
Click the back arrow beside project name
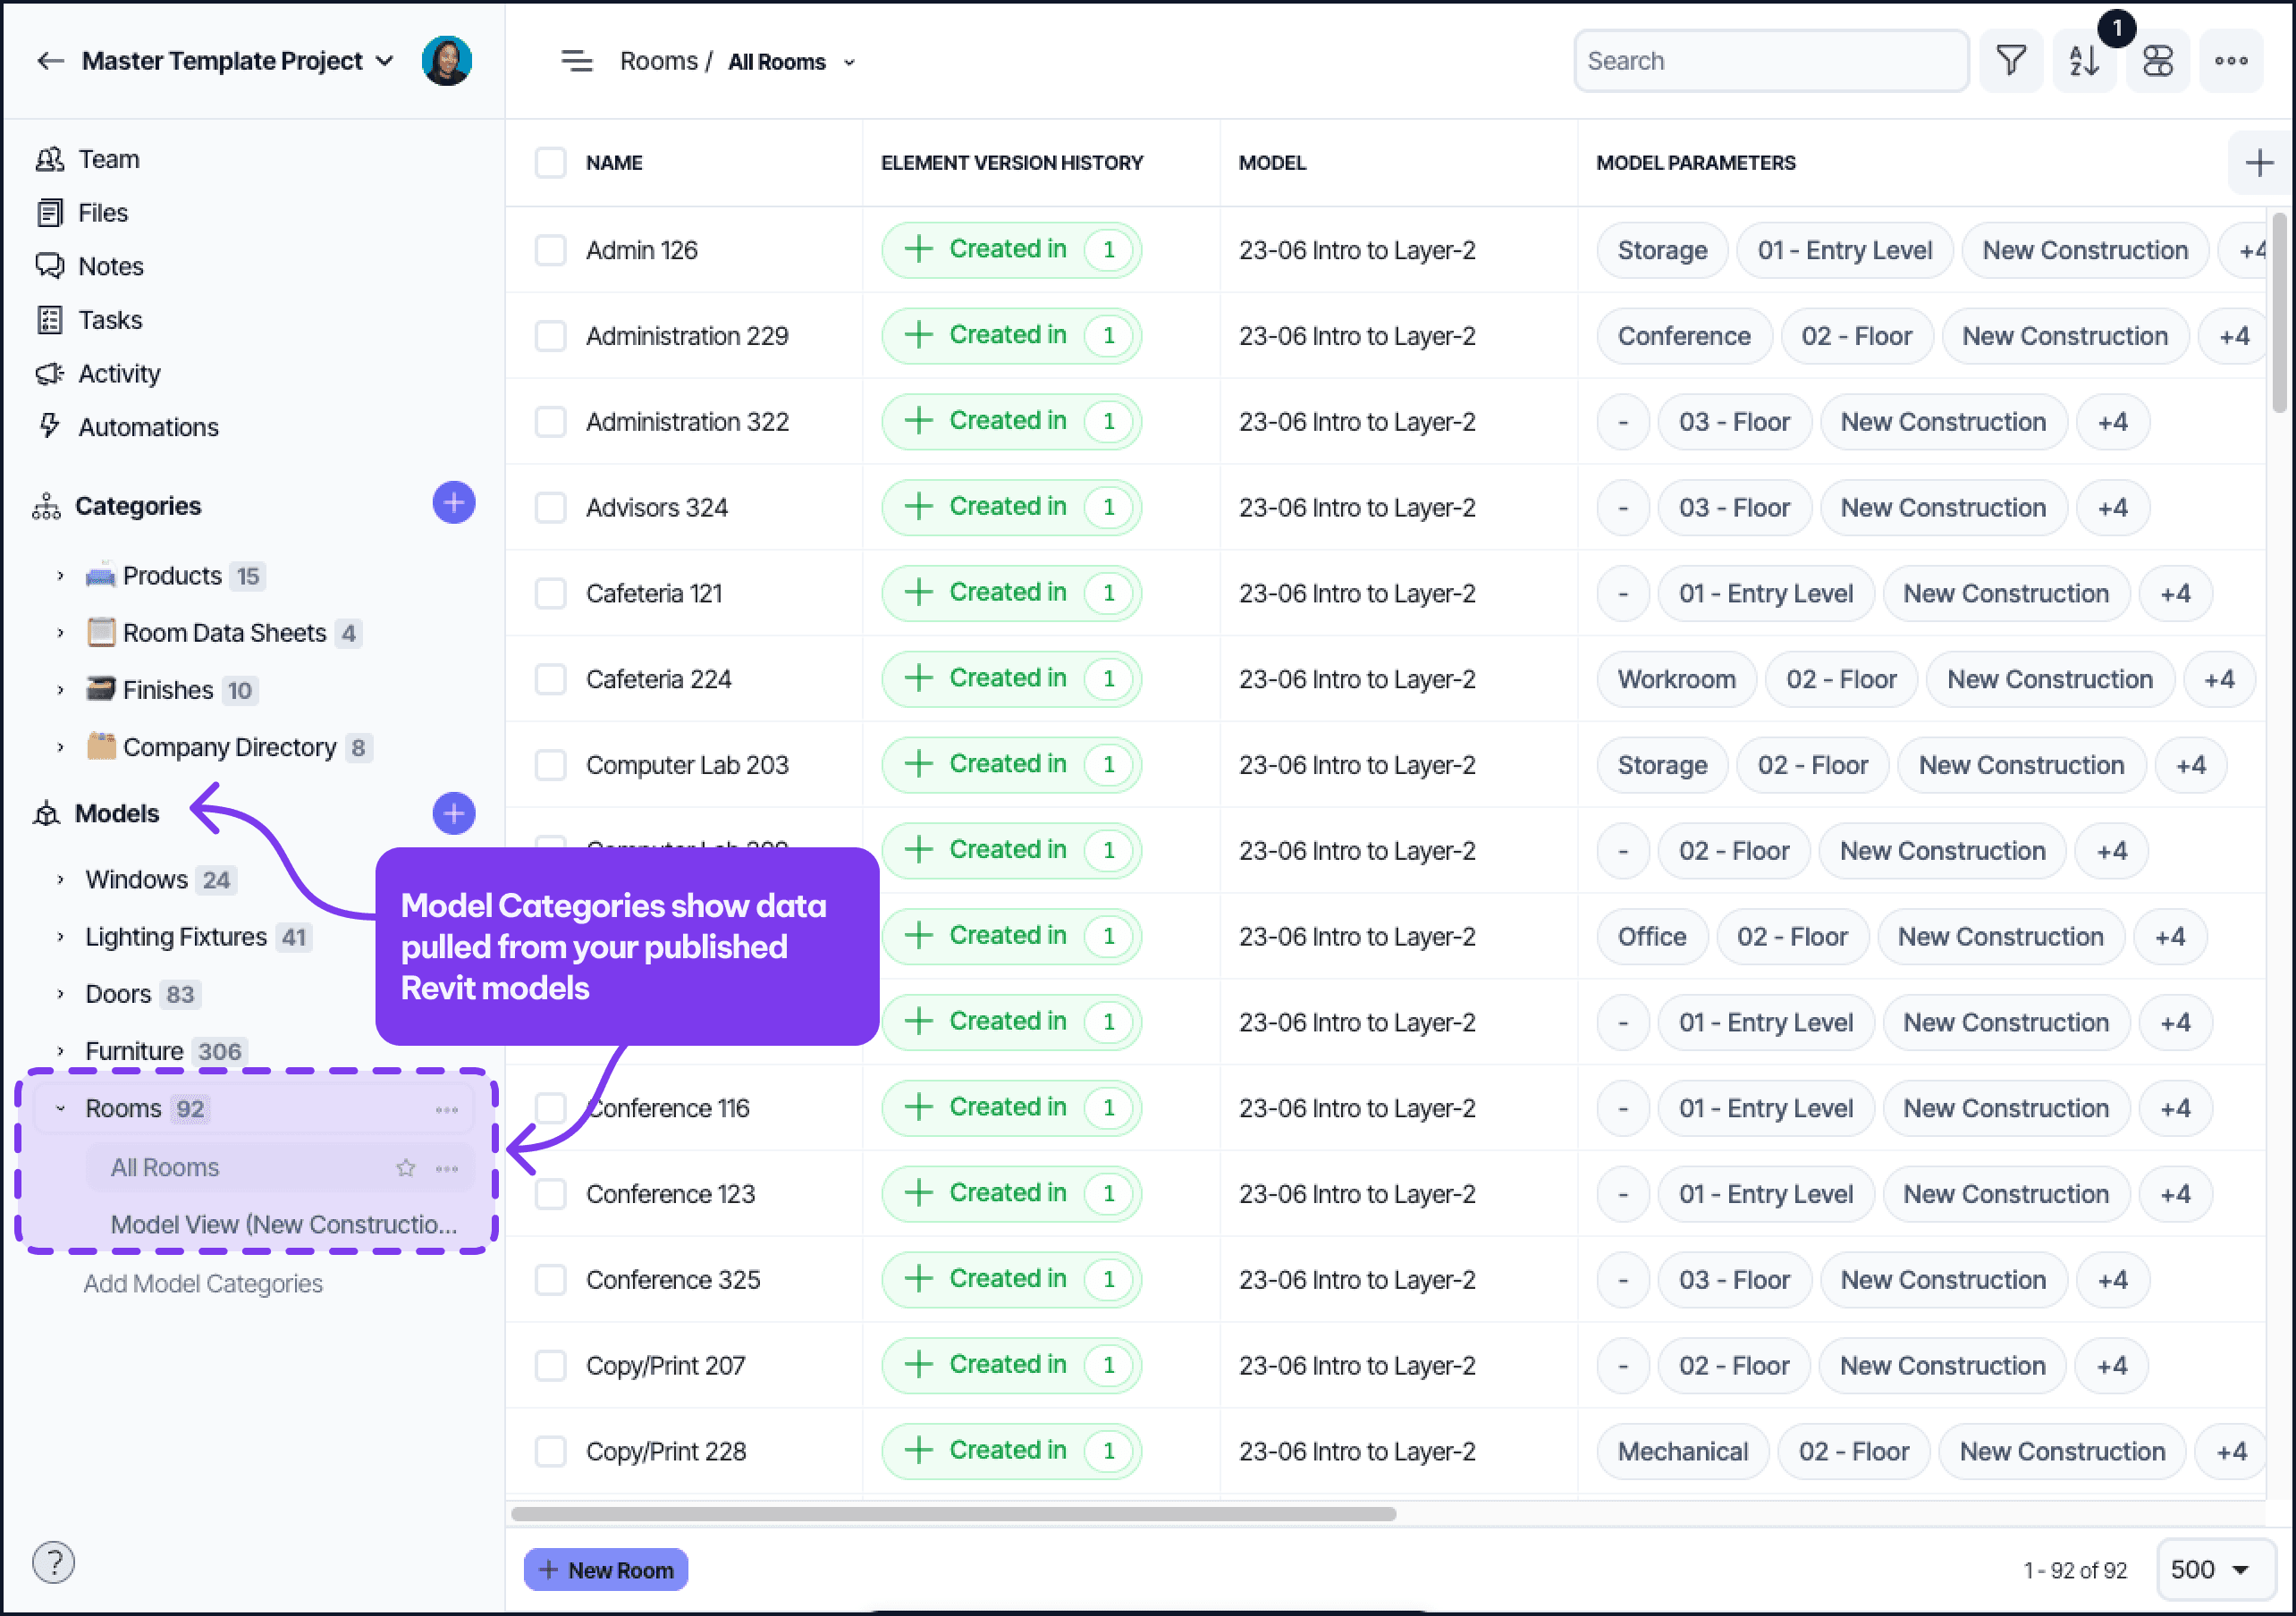coord(50,61)
